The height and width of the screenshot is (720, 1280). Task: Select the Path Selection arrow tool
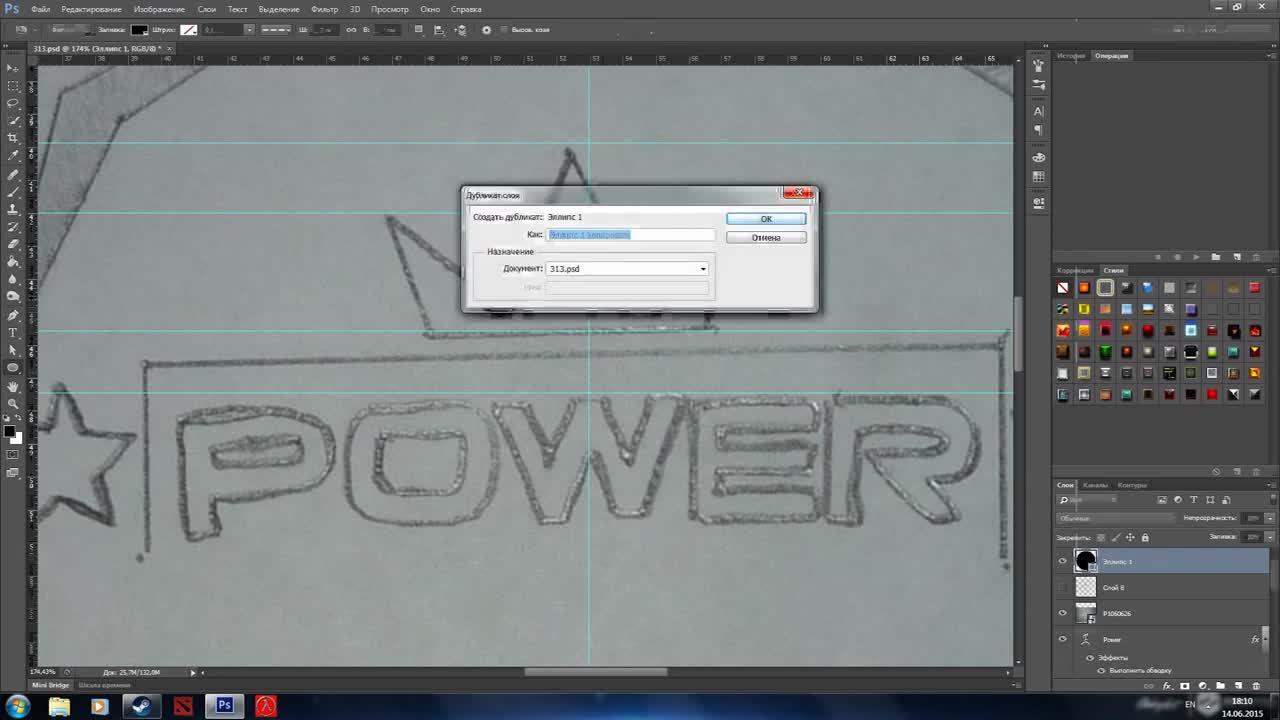click(x=13, y=350)
